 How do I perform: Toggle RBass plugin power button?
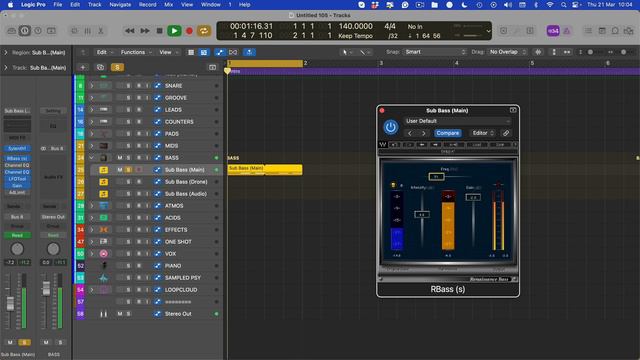point(391,127)
